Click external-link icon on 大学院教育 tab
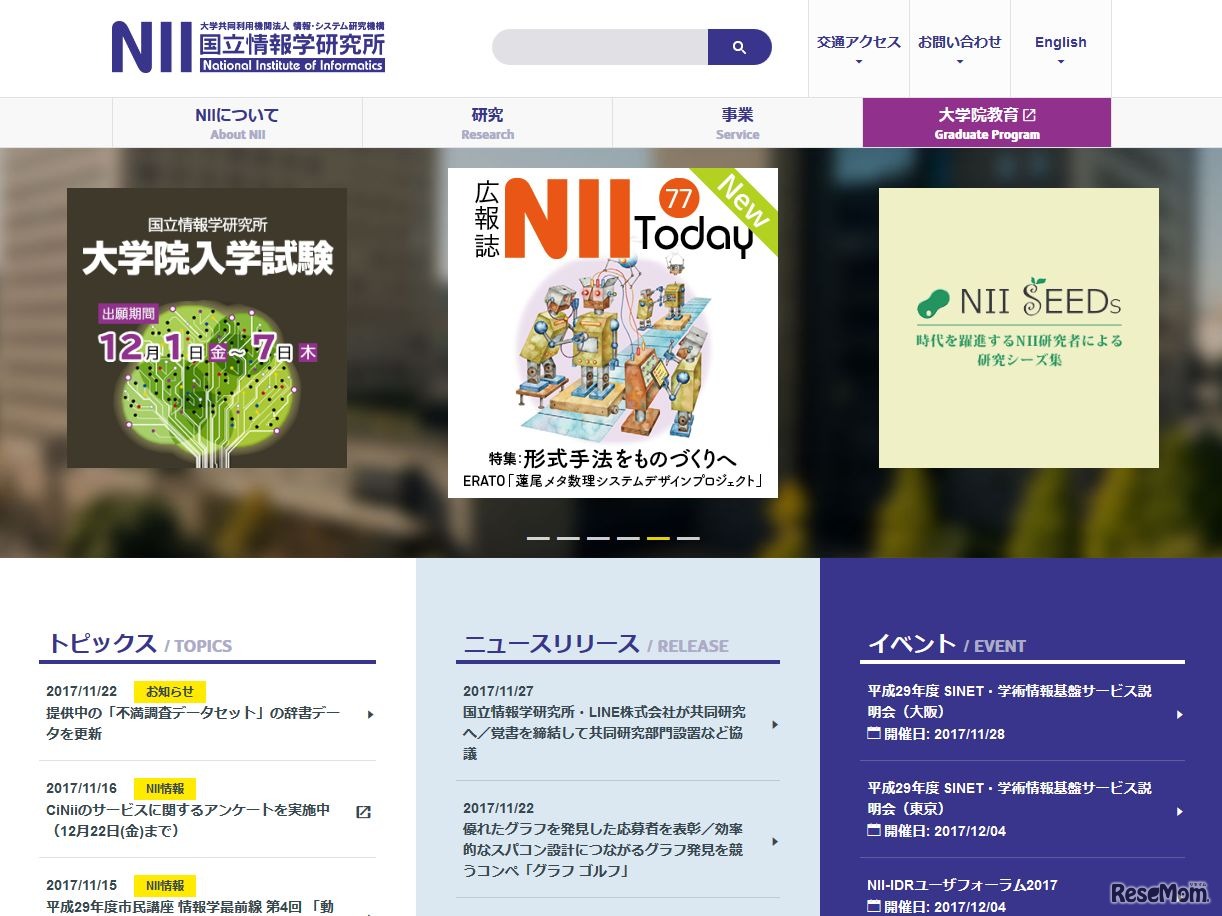Viewport: 1222px width, 916px height. click(x=1030, y=114)
